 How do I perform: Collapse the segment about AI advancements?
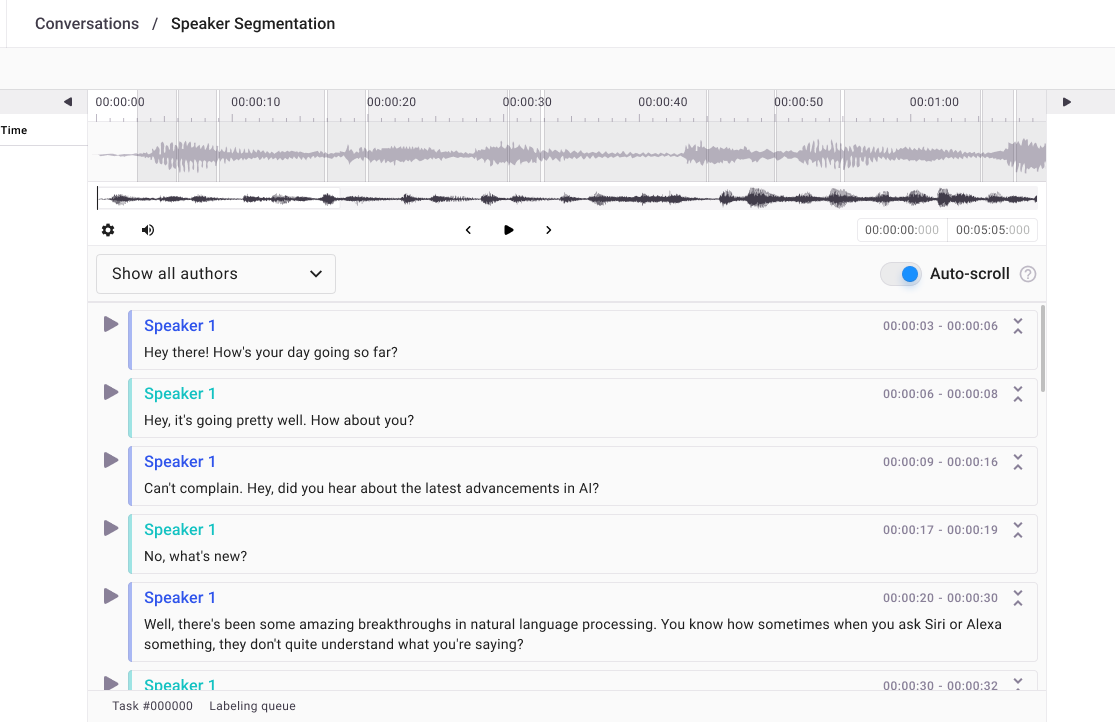point(1017,462)
